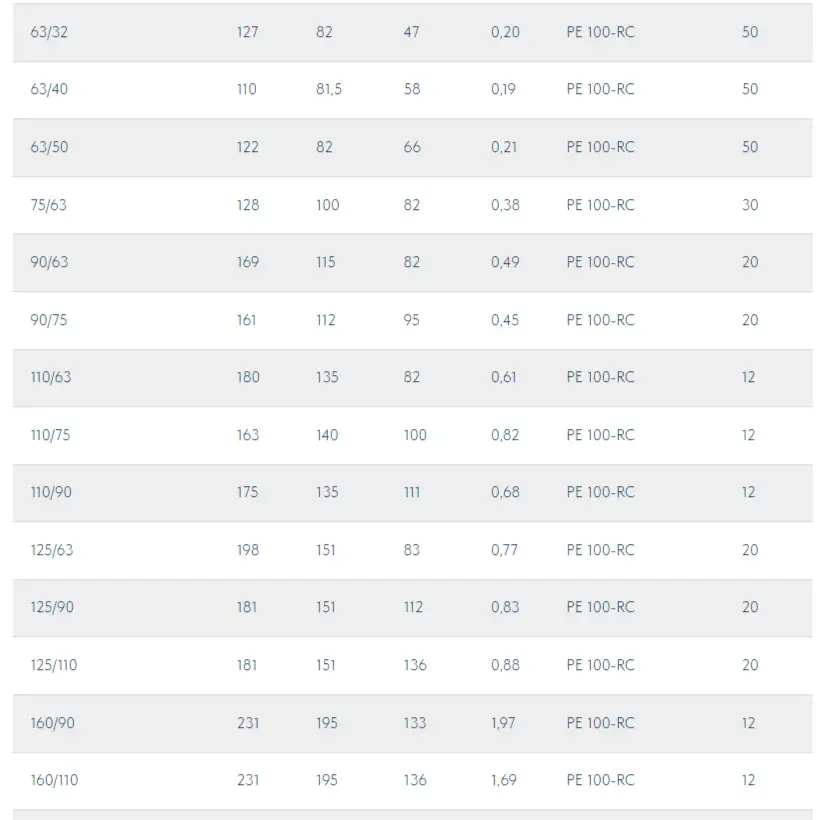Select the 0,82 weight cell
Image resolution: width=831 pixels, height=820 pixels.
pyautogui.click(x=505, y=435)
